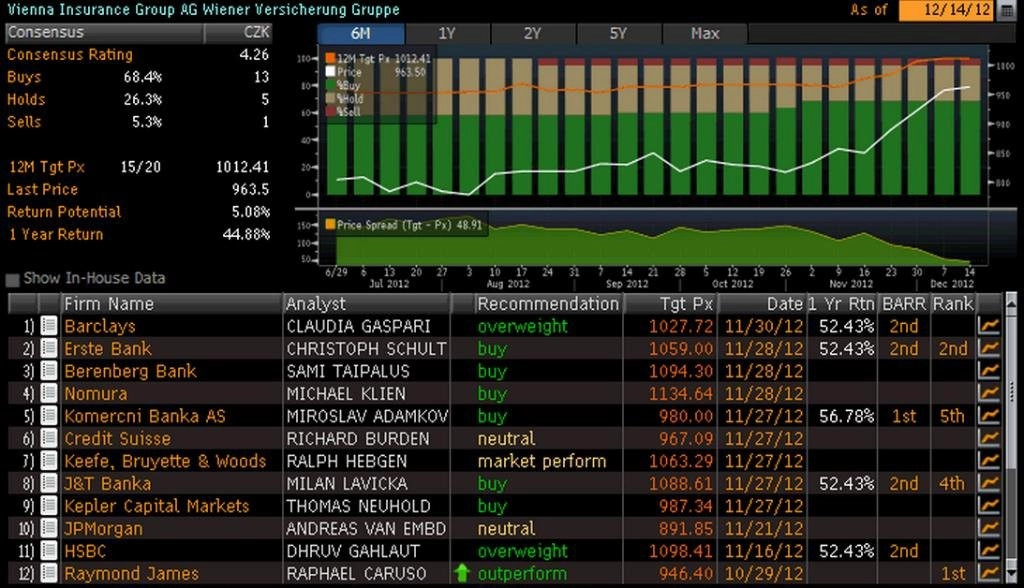
Task: Show the chart icon on the JPMorgan row
Action: point(989,528)
